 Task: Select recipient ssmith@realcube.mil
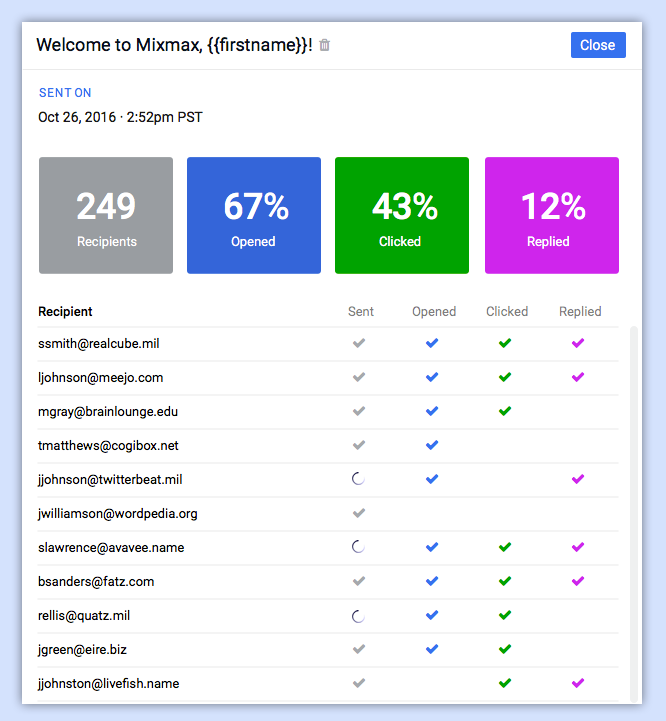pyautogui.click(x=98, y=343)
